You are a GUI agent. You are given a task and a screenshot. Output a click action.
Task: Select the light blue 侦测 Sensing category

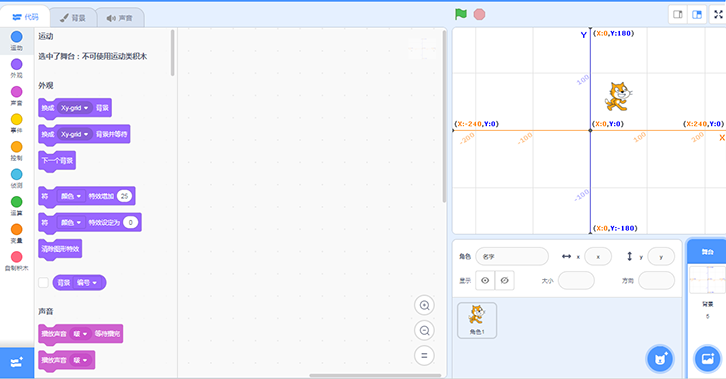(x=17, y=178)
